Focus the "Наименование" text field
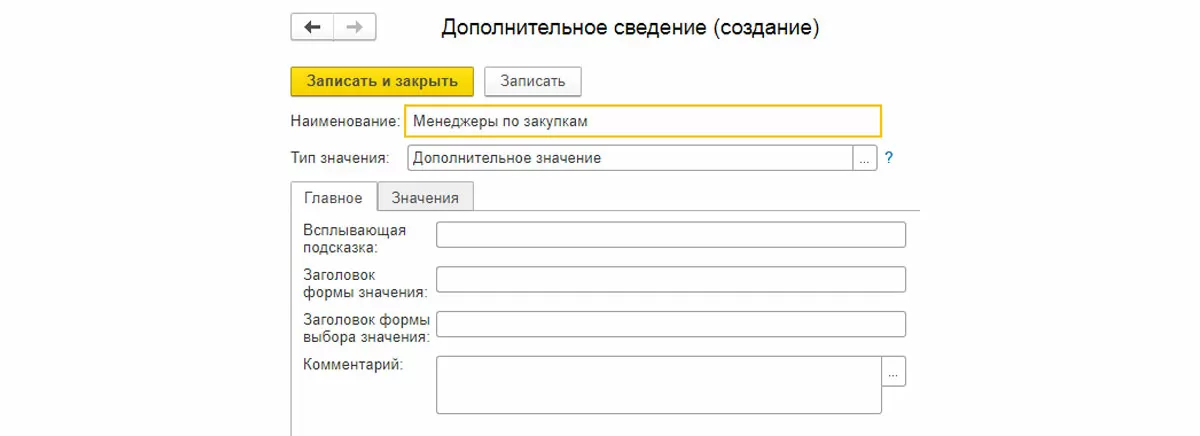 (x=643, y=121)
